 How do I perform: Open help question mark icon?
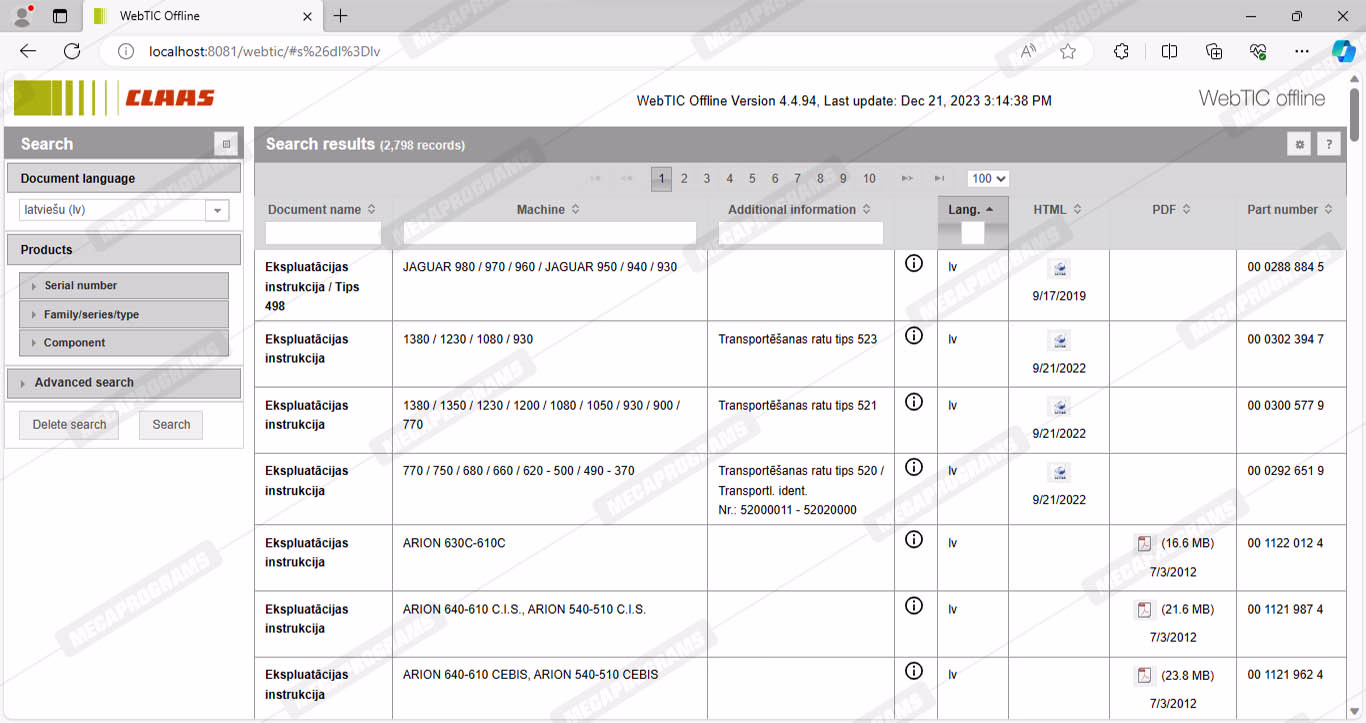coord(1328,145)
